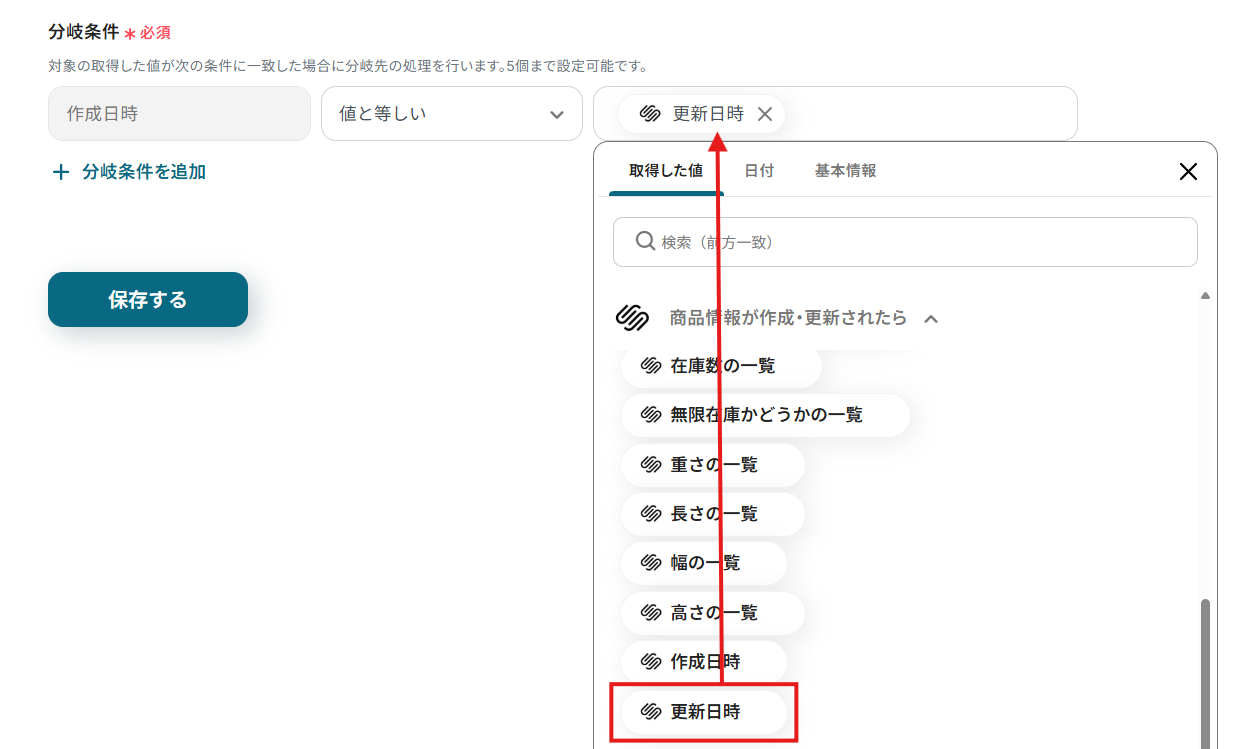Open the 値と等しい condition dropdown
Image resolution: width=1235 pixels, height=749 pixels.
(x=452, y=113)
